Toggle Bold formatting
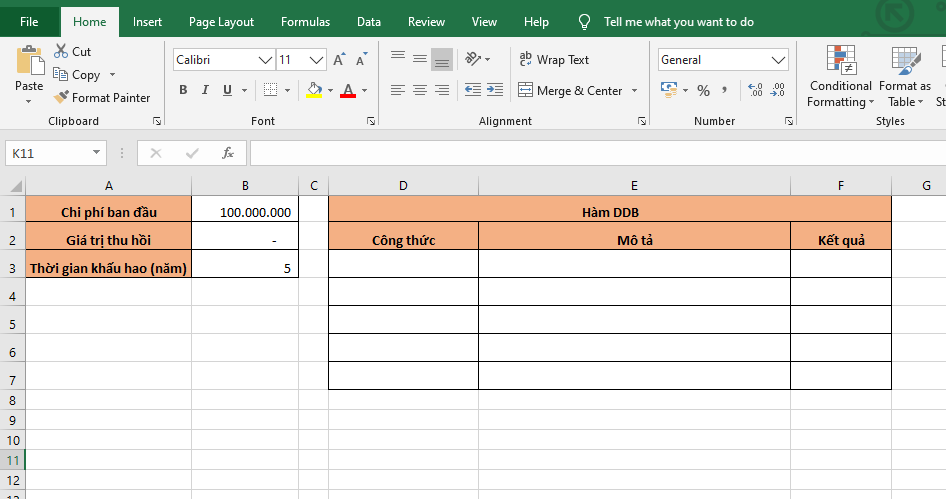946x499 pixels. (x=183, y=91)
